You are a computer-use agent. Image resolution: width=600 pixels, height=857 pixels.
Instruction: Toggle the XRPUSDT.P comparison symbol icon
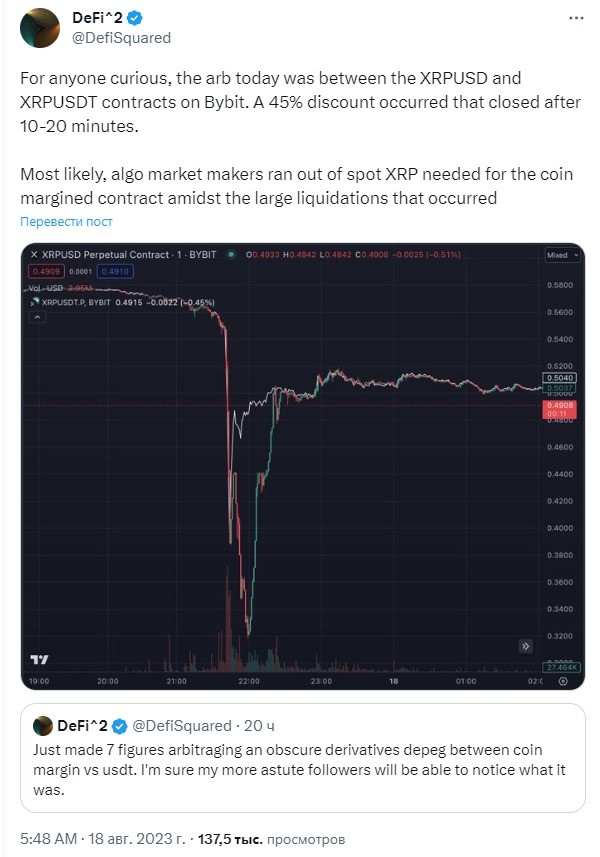(34, 302)
